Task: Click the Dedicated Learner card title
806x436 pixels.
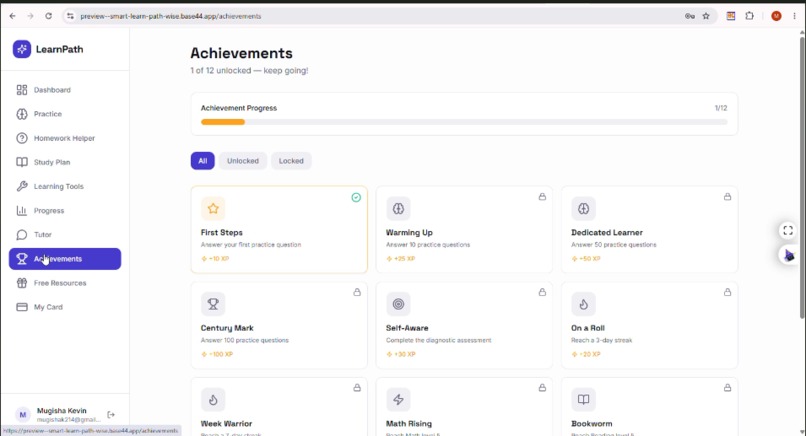Action: tap(607, 232)
